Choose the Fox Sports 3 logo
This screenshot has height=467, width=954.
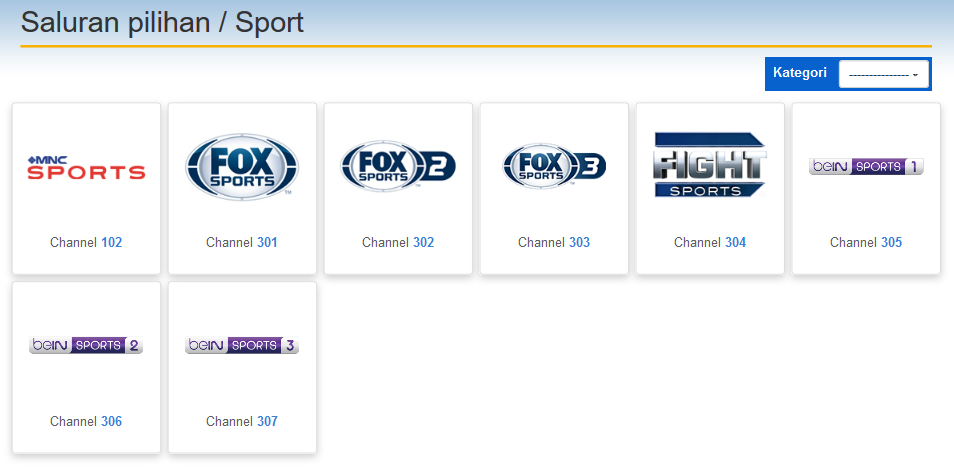[554, 167]
